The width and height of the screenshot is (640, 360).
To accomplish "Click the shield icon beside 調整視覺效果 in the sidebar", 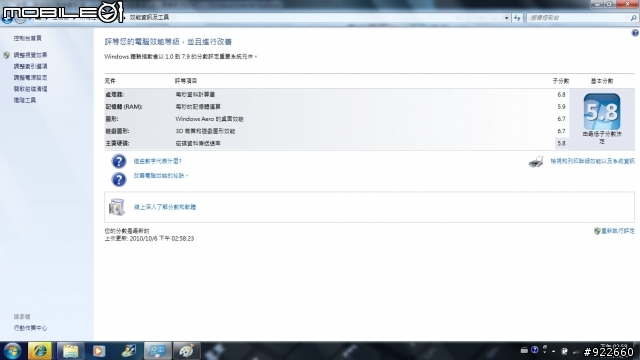I will 7,55.
